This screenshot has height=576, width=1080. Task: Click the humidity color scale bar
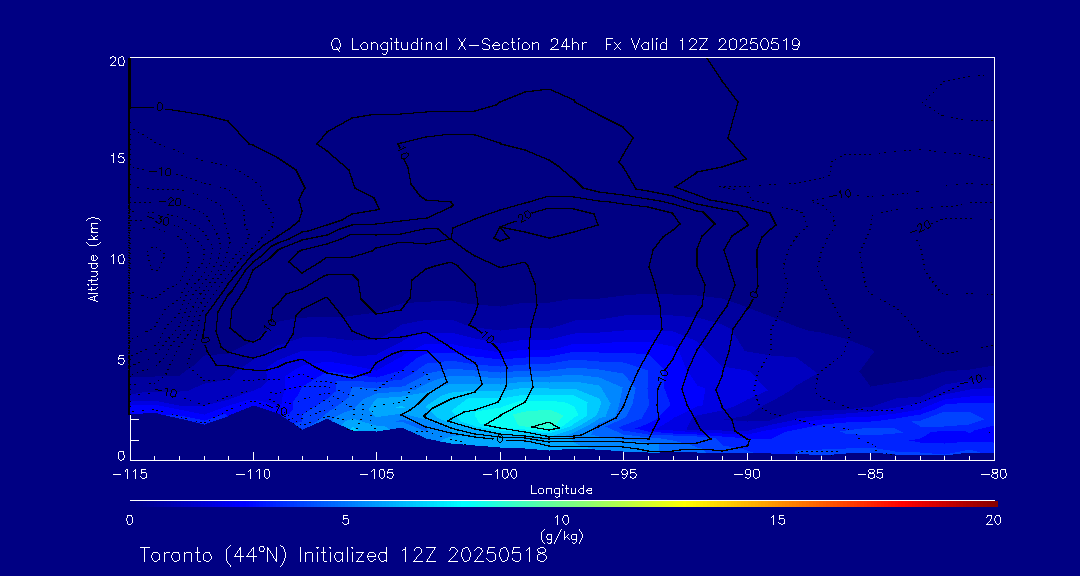click(x=563, y=504)
